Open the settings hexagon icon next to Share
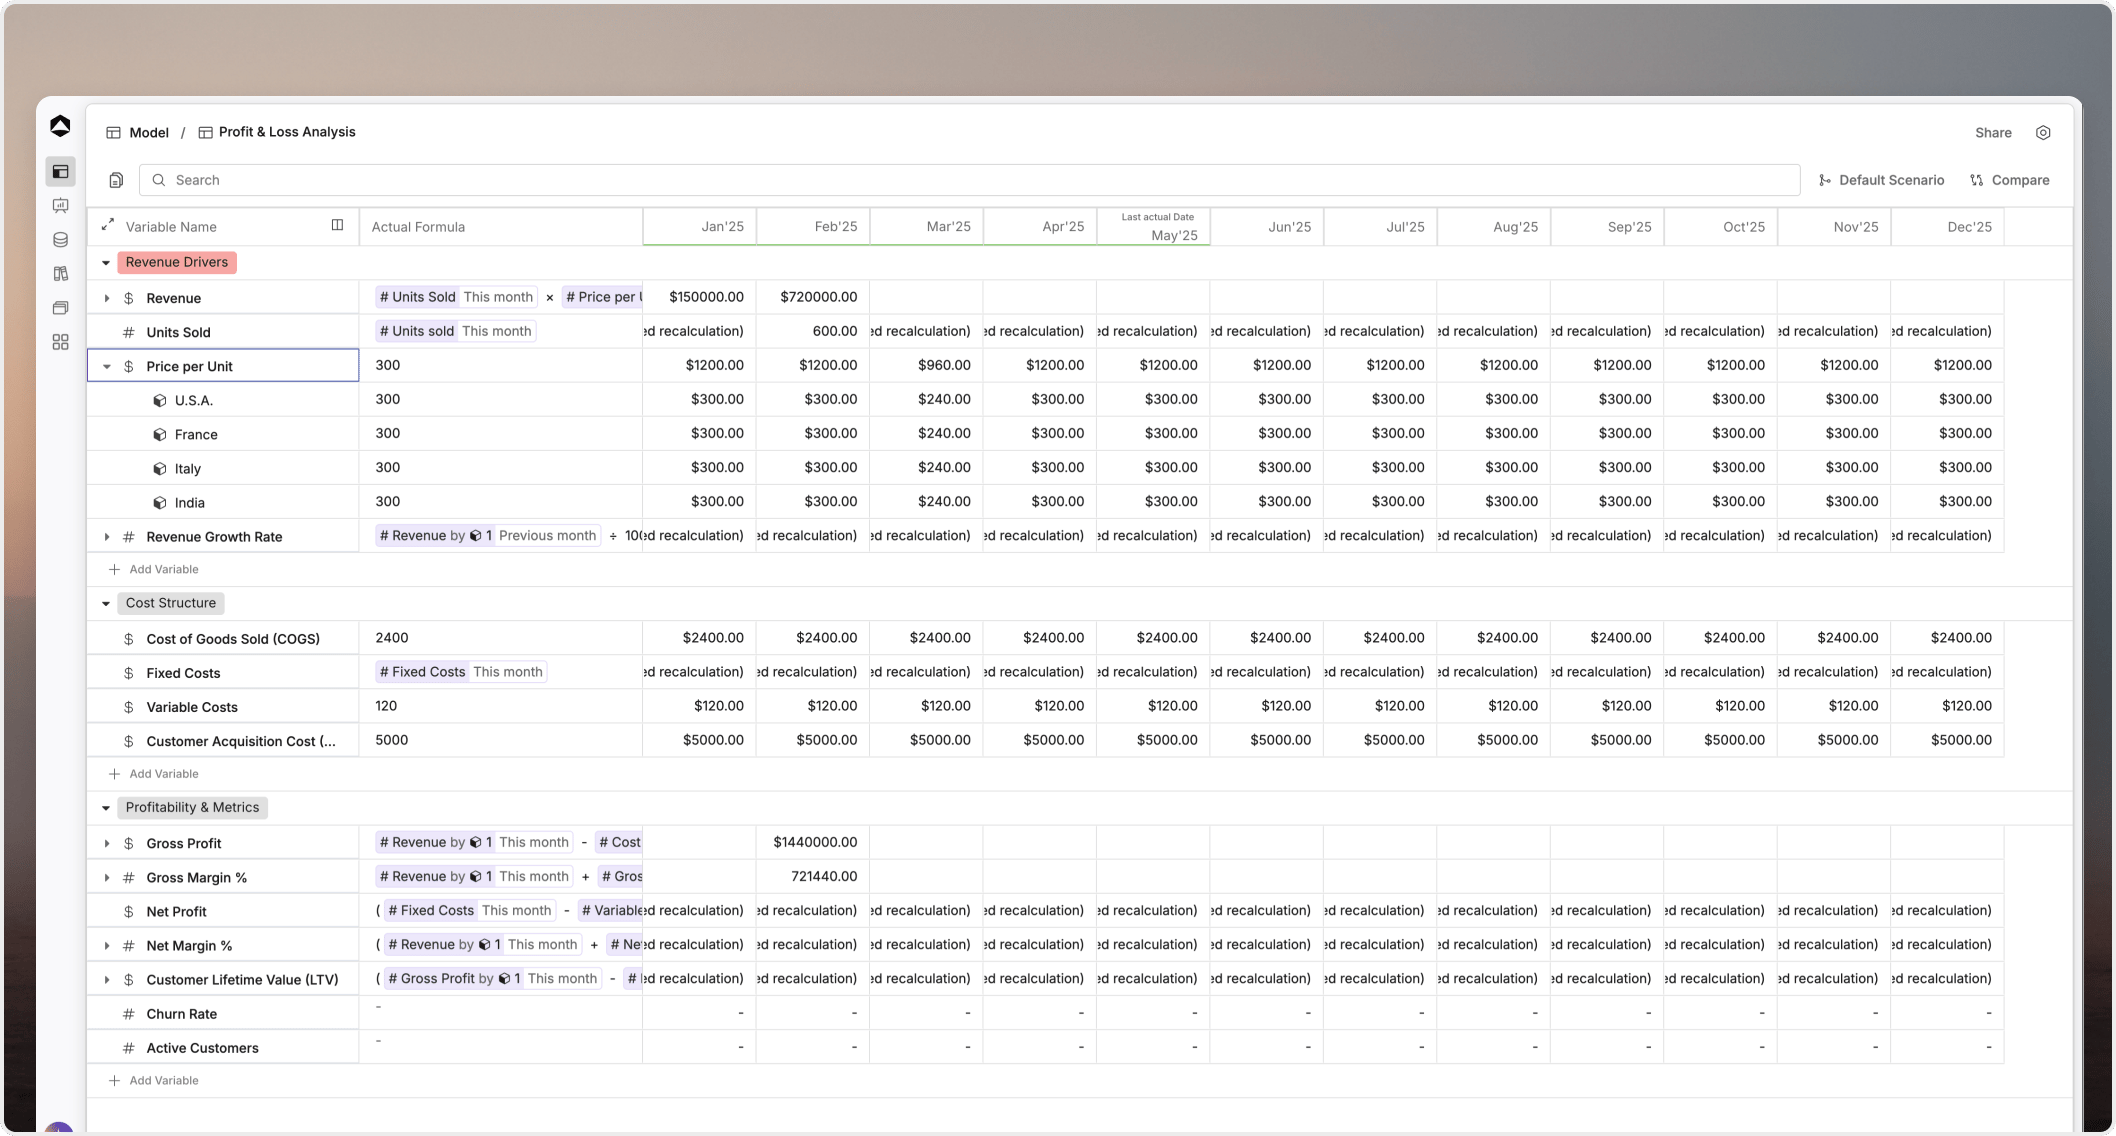 tap(2043, 133)
